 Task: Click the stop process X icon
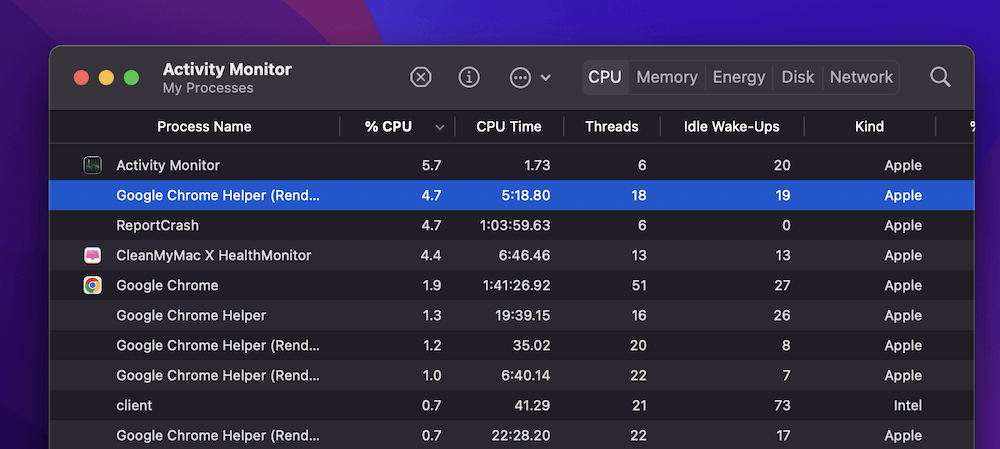(x=421, y=77)
